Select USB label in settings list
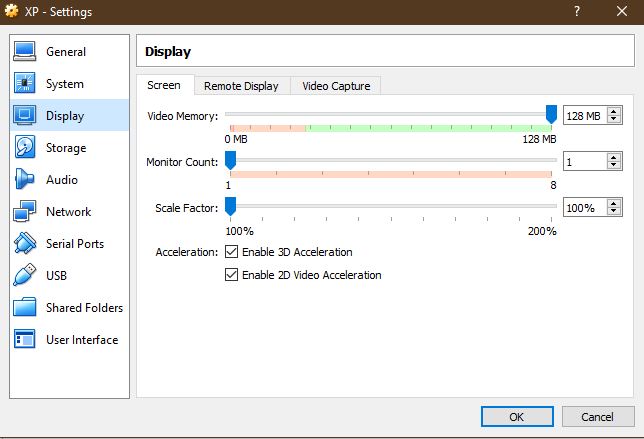This screenshot has width=644, height=439. coord(56,276)
